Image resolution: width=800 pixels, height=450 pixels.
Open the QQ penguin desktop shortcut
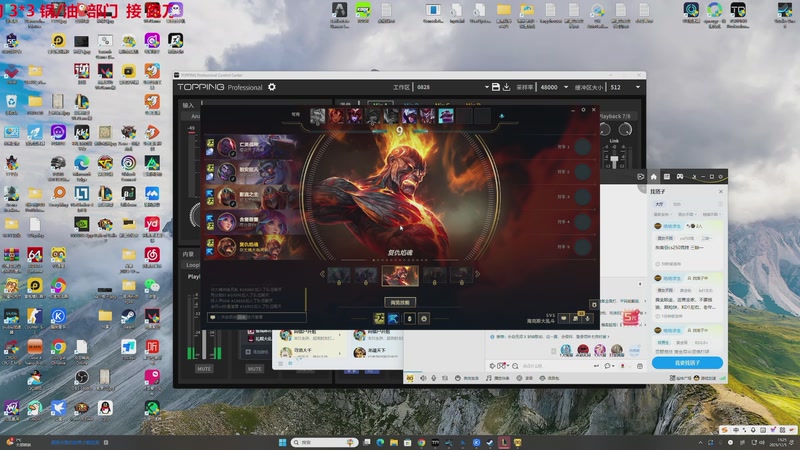point(105,410)
